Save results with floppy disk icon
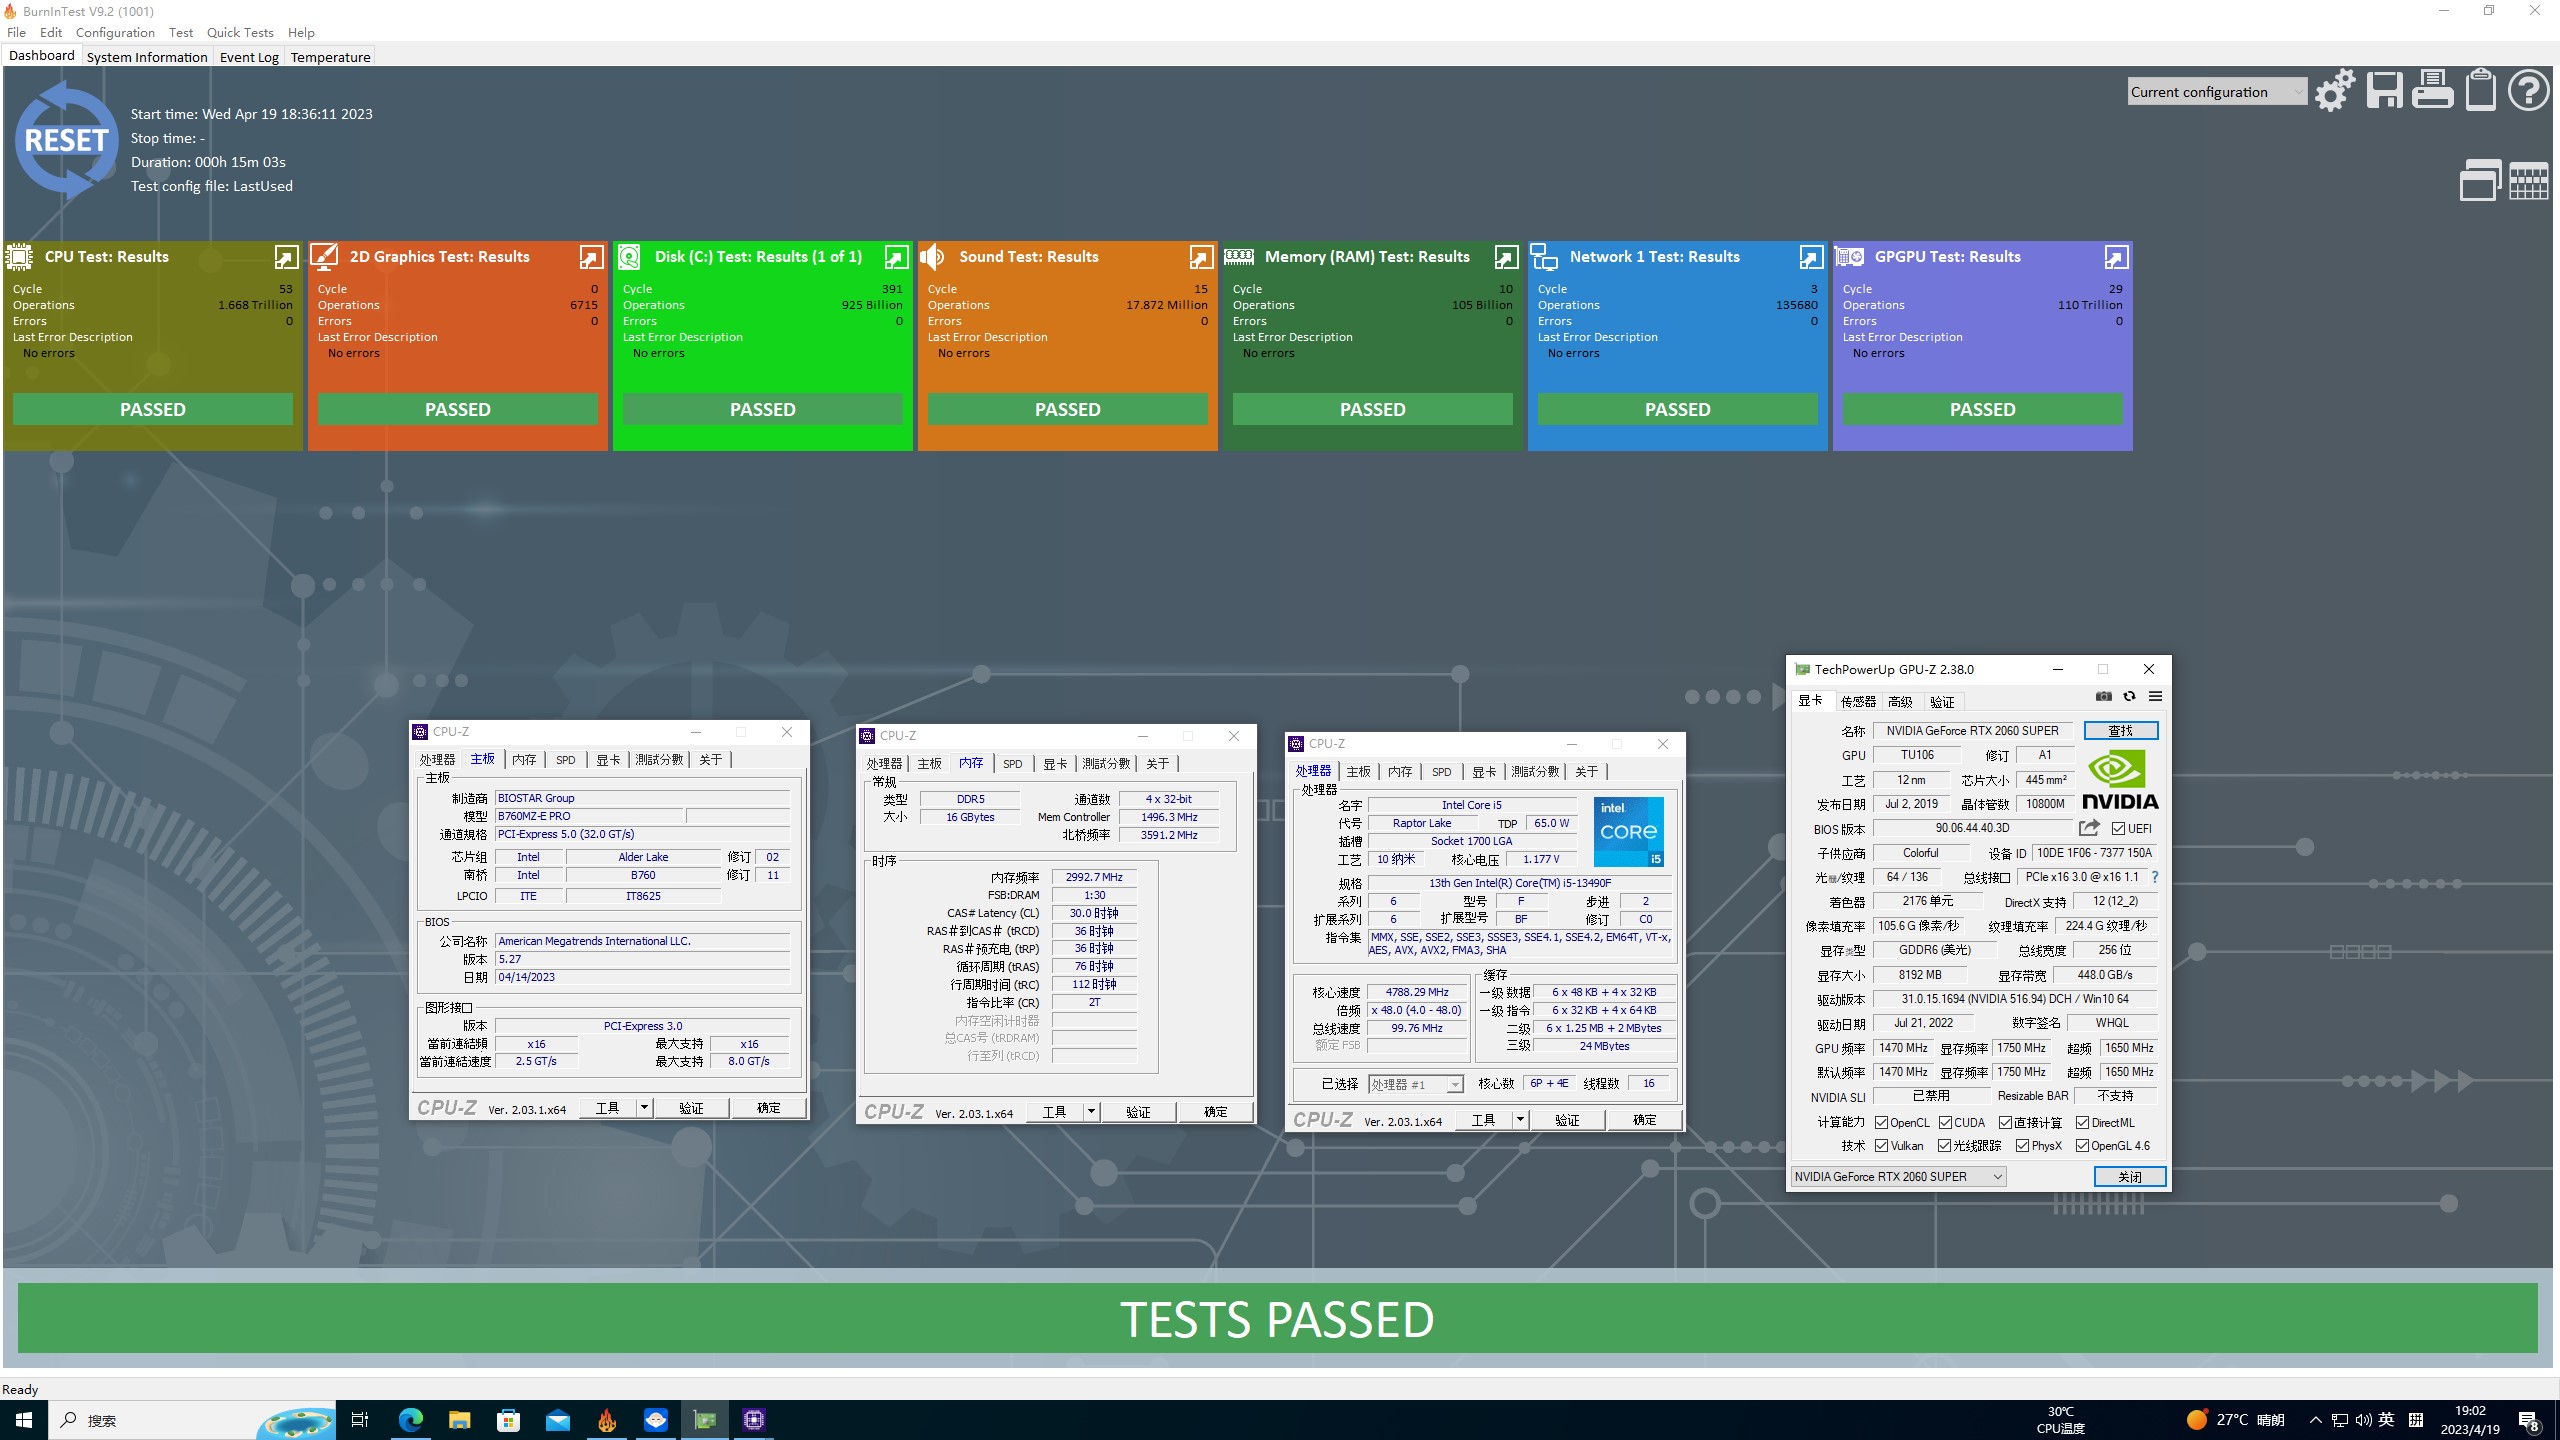Image resolution: width=2560 pixels, height=1440 pixels. [x=2384, y=91]
